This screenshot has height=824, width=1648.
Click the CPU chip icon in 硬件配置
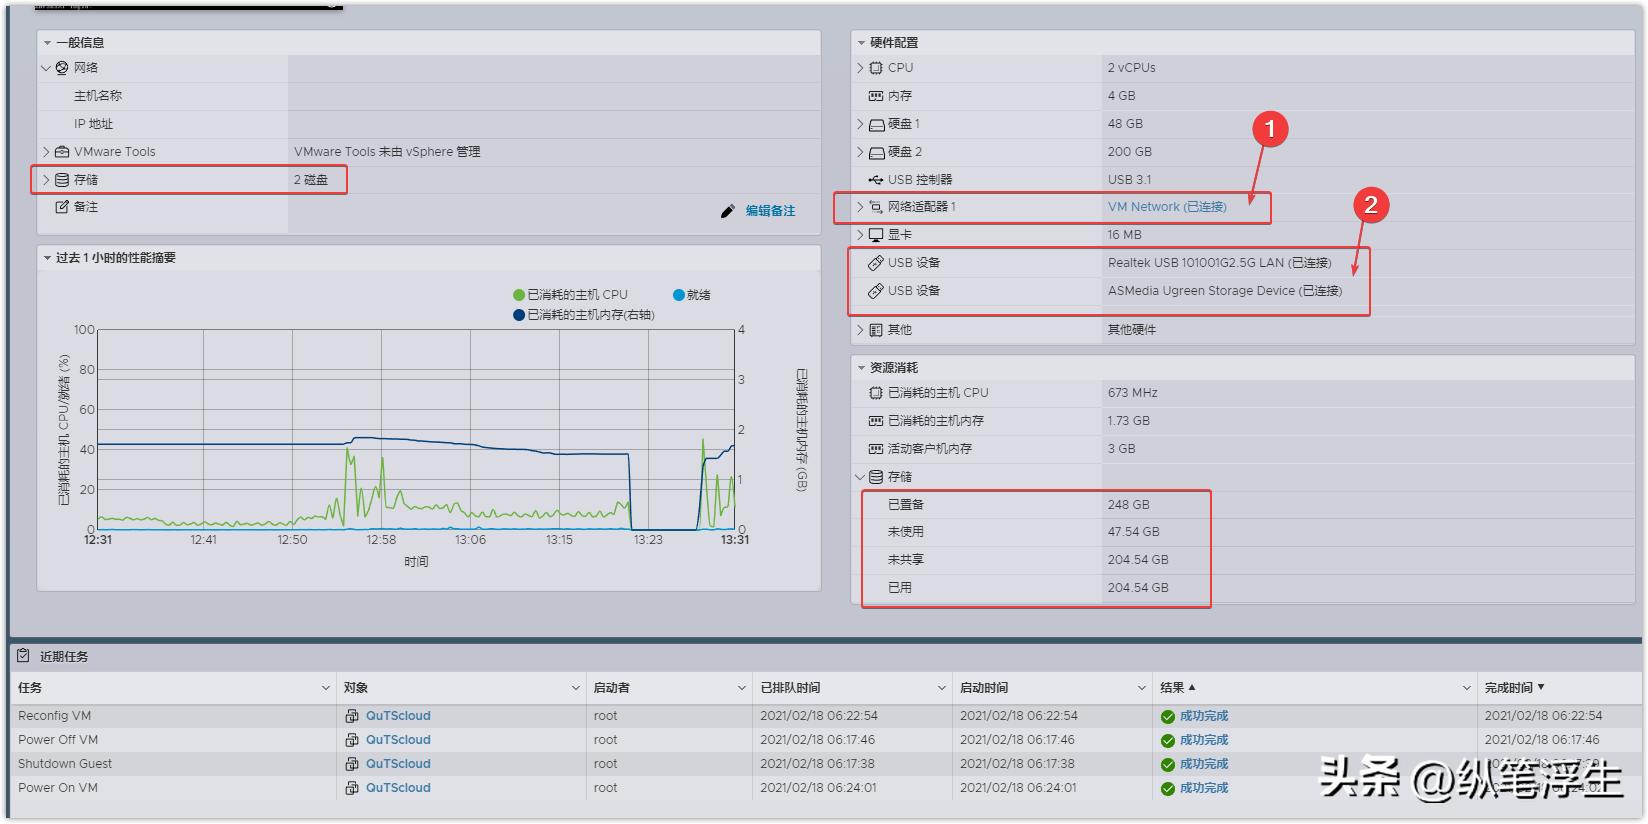click(x=876, y=68)
